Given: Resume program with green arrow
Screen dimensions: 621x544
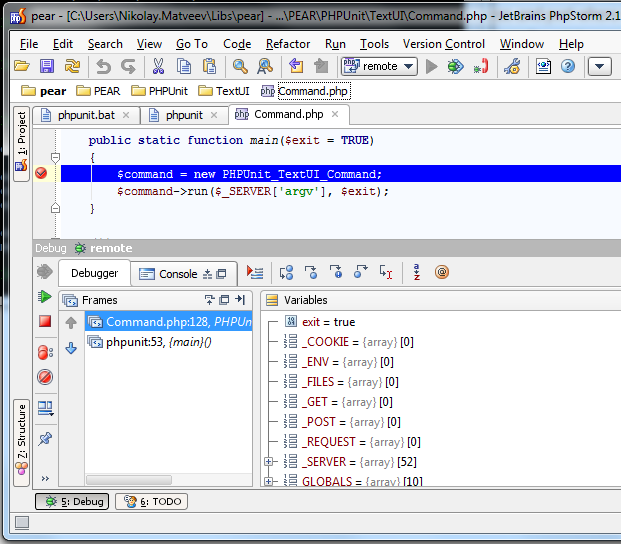Looking at the screenshot, I should pos(45,296).
